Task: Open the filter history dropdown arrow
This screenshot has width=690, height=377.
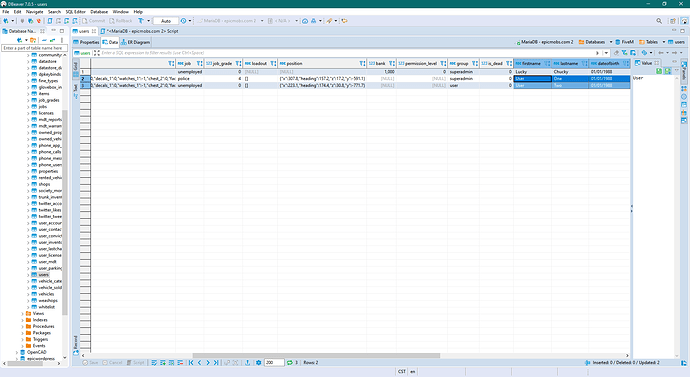Action: (606, 53)
